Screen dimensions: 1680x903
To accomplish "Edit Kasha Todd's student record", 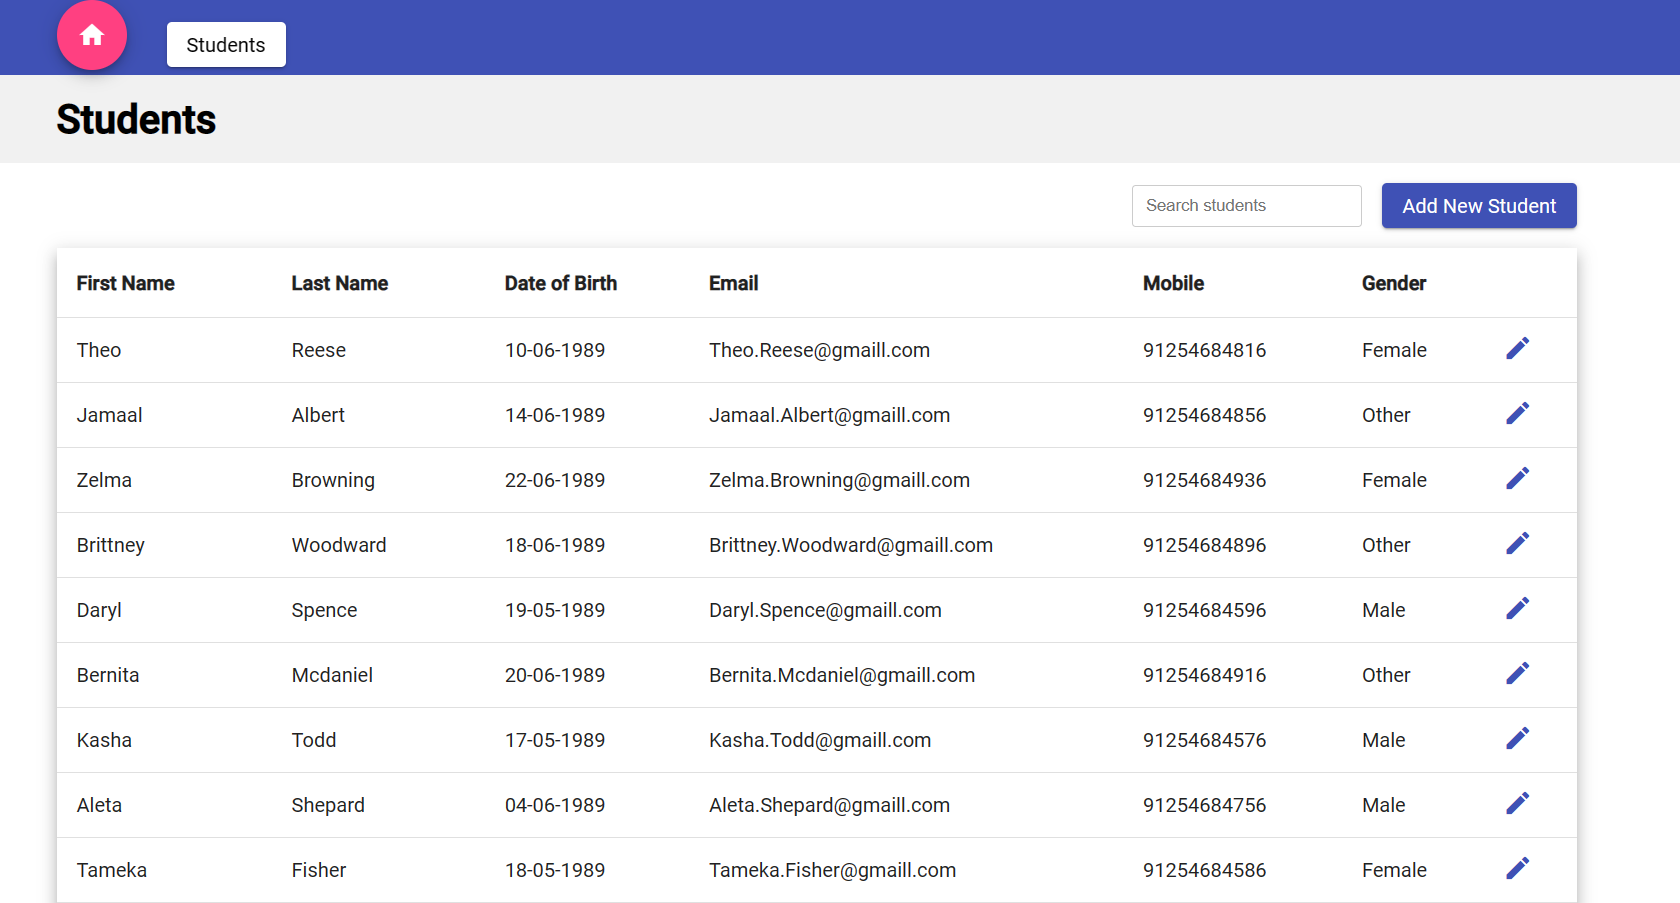I will coord(1517,738).
